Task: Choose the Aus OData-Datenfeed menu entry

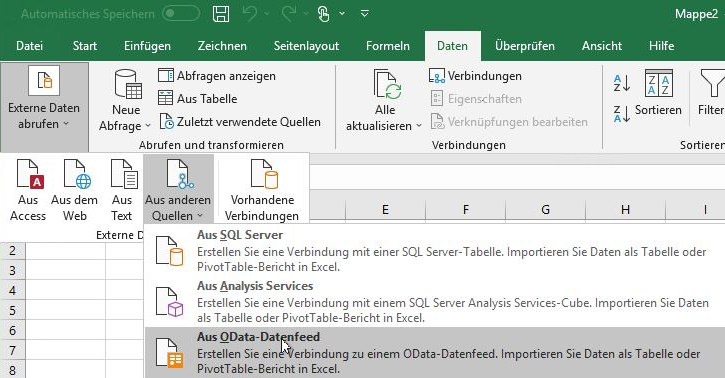Action: [x=435, y=353]
